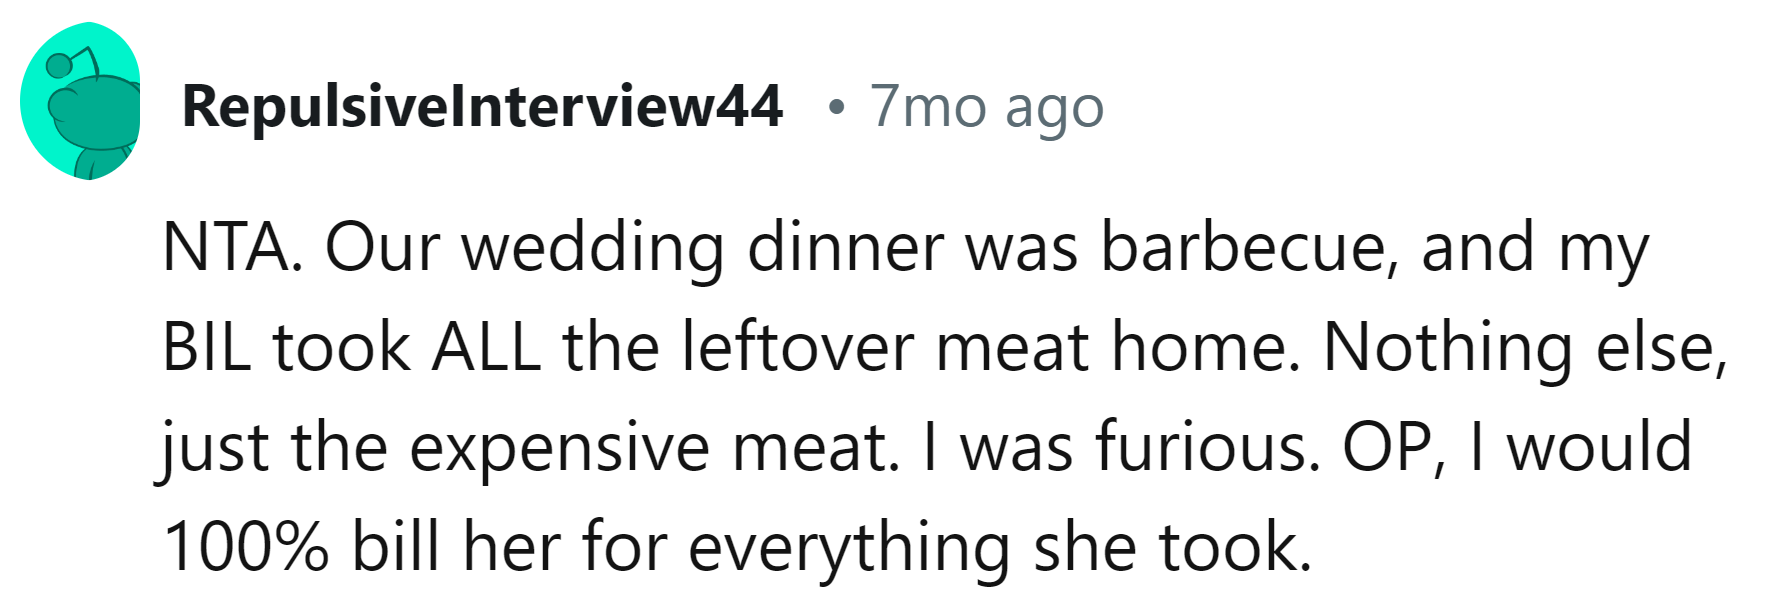The image size is (1766, 616).
Task: Click the word "dinner" in the comment
Action: coord(845,248)
